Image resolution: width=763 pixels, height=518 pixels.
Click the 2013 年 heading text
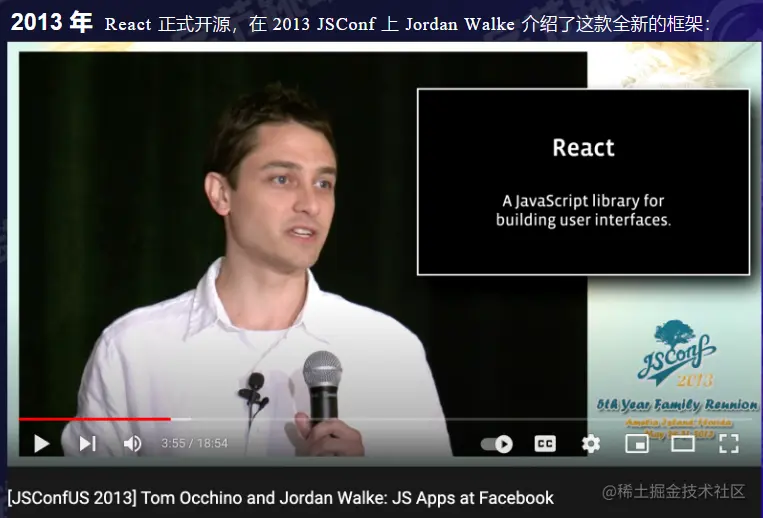(52, 22)
